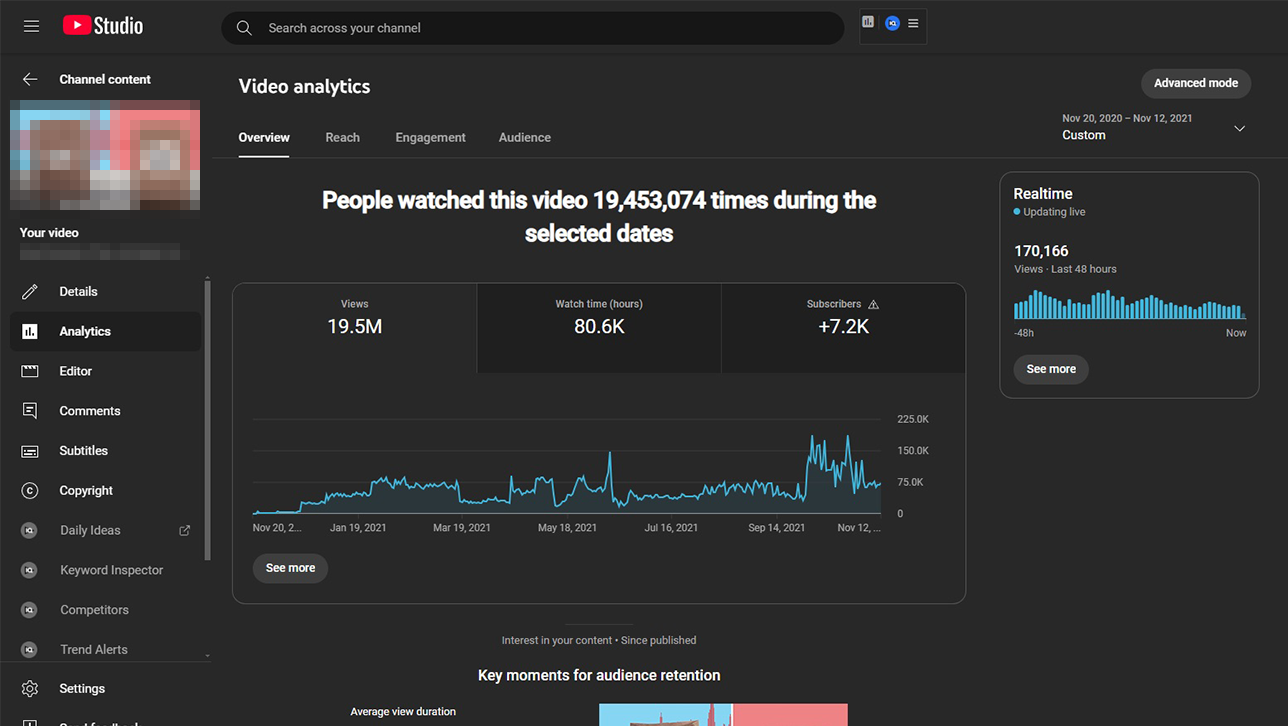Image resolution: width=1288 pixels, height=726 pixels.
Task: Click the Advanced mode button
Action: point(1196,83)
